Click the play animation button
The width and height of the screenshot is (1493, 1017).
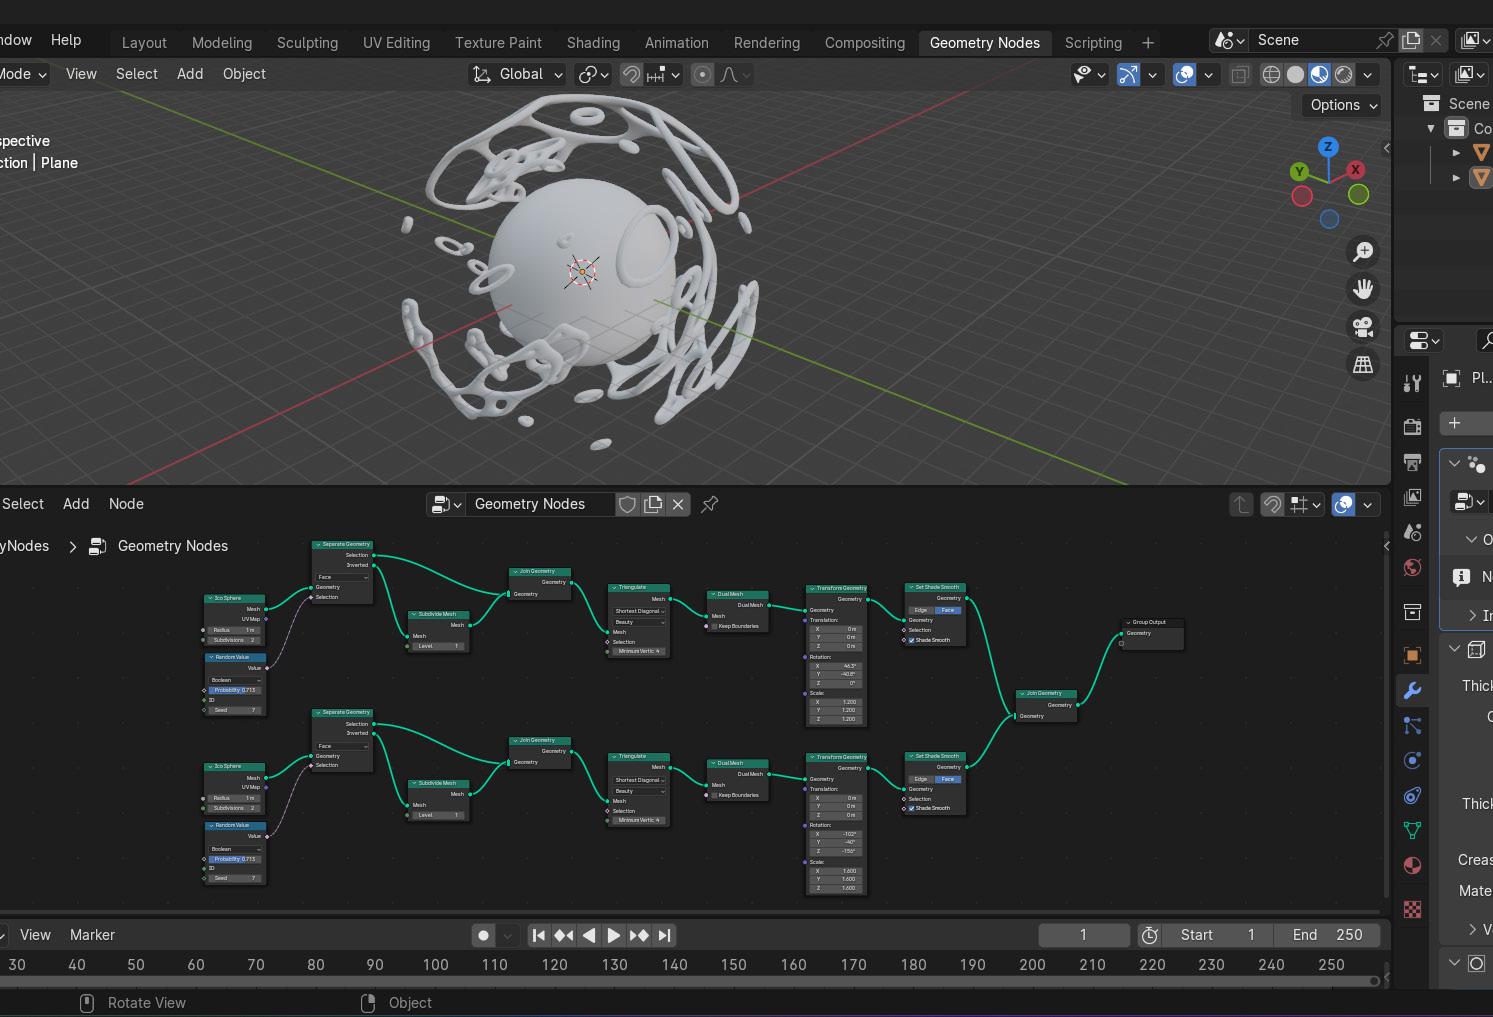pos(614,935)
